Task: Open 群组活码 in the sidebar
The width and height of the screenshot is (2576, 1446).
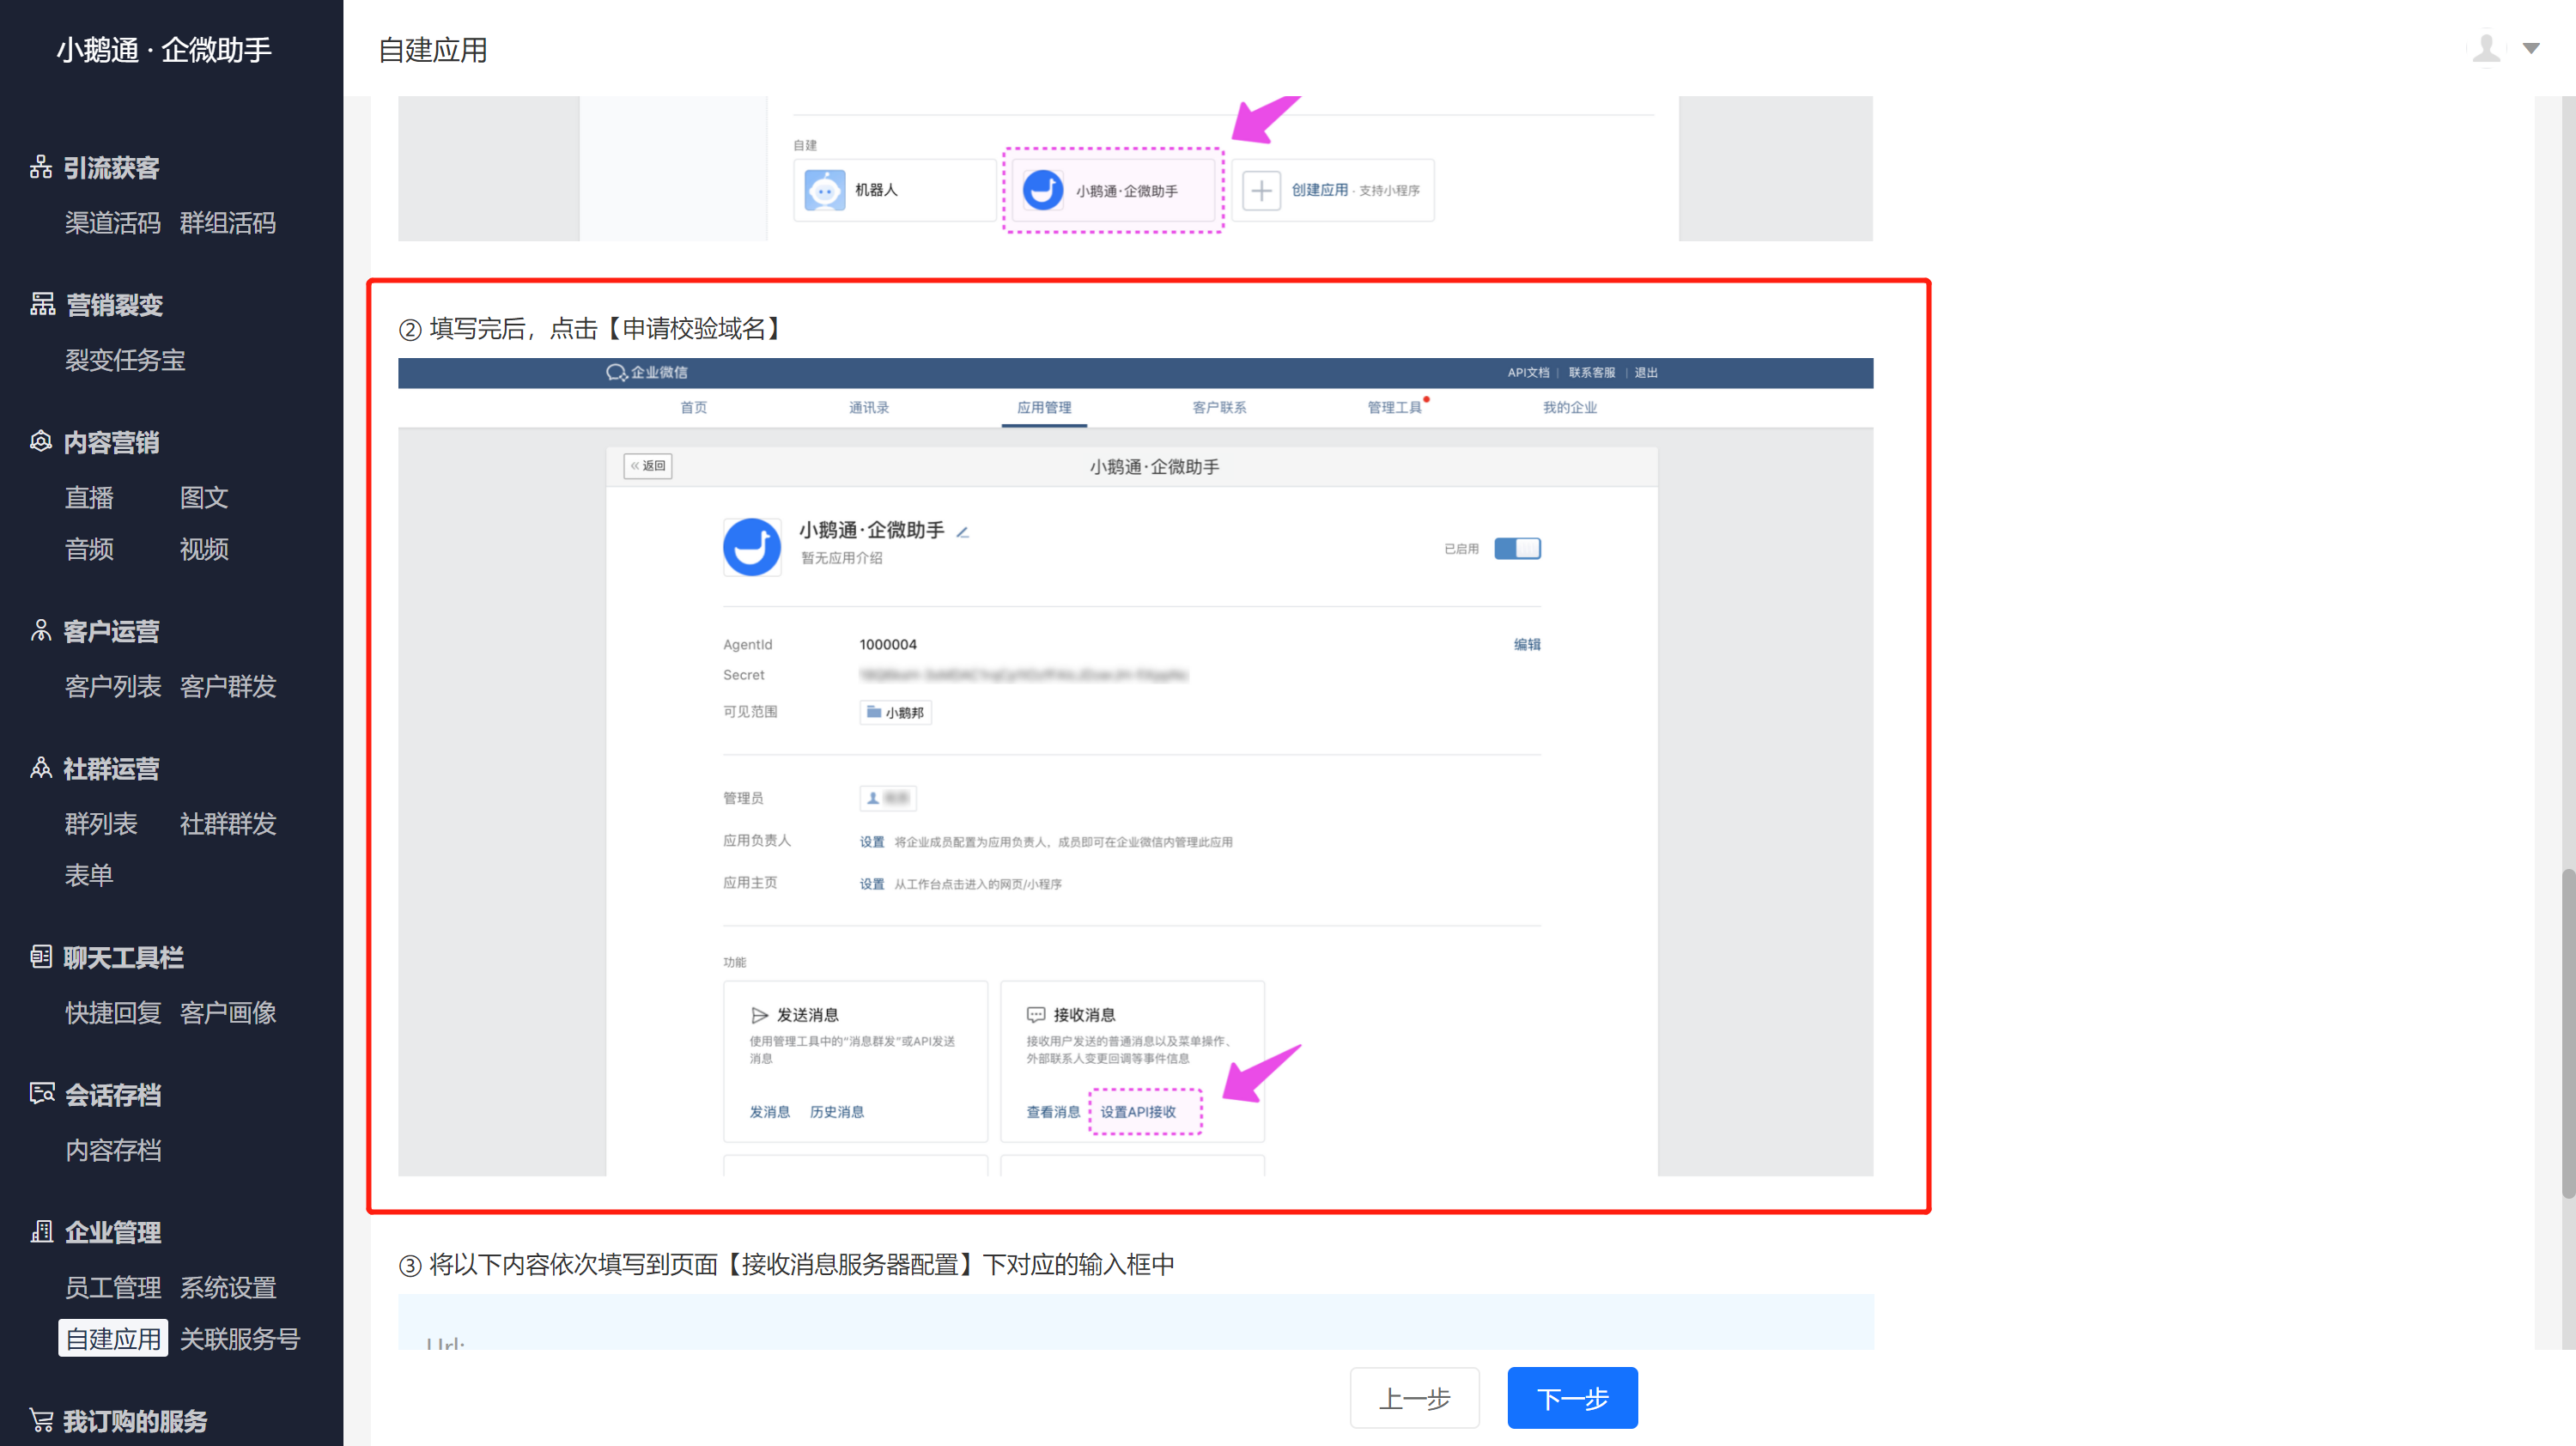Action: point(228,222)
